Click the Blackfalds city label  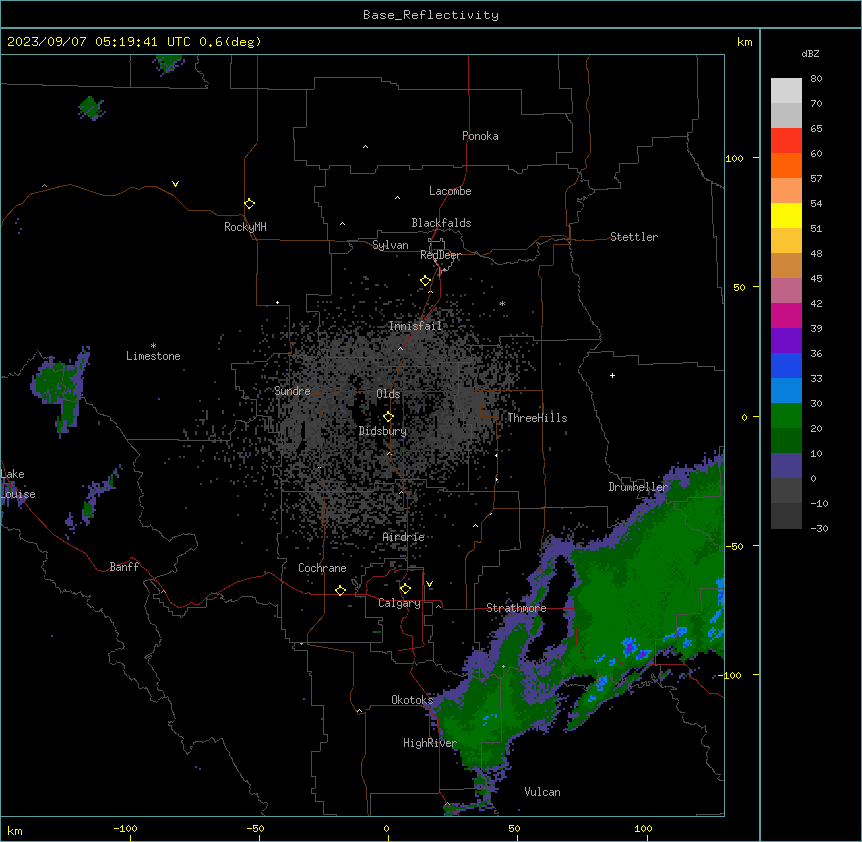click(x=441, y=223)
